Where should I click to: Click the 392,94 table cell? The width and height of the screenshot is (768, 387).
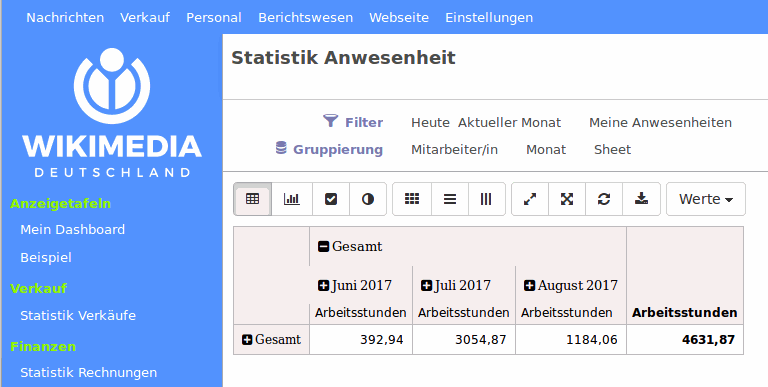pyautogui.click(x=361, y=339)
